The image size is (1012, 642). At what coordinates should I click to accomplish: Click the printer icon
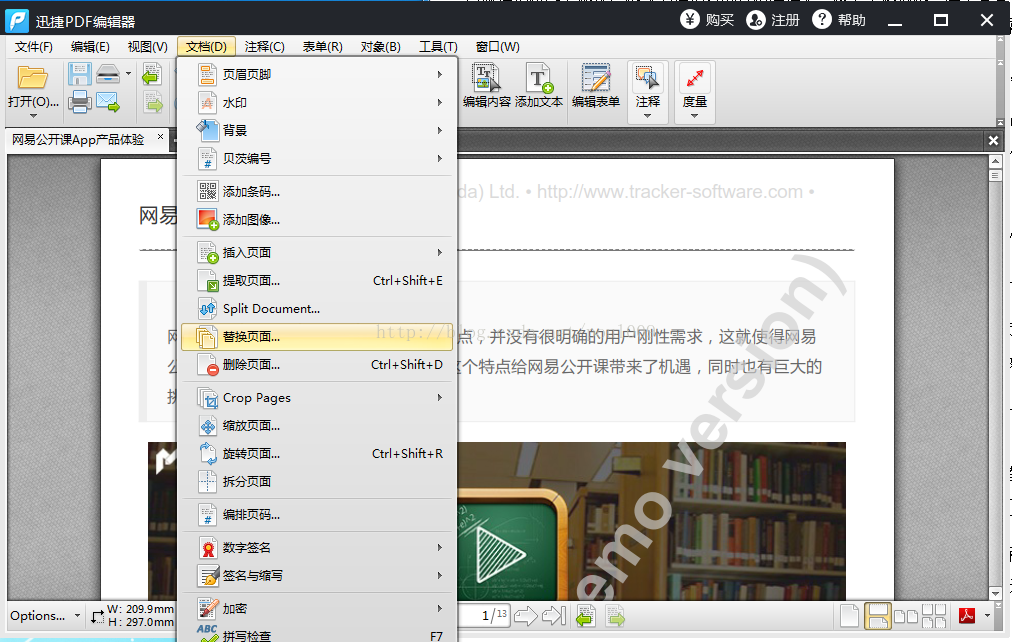(x=79, y=102)
